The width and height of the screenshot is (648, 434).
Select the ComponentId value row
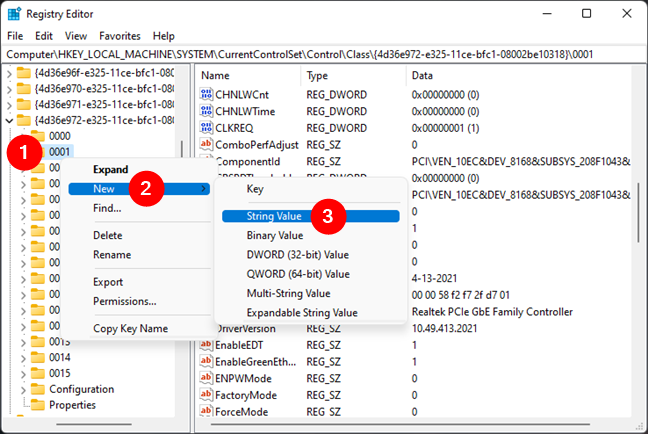point(415,161)
